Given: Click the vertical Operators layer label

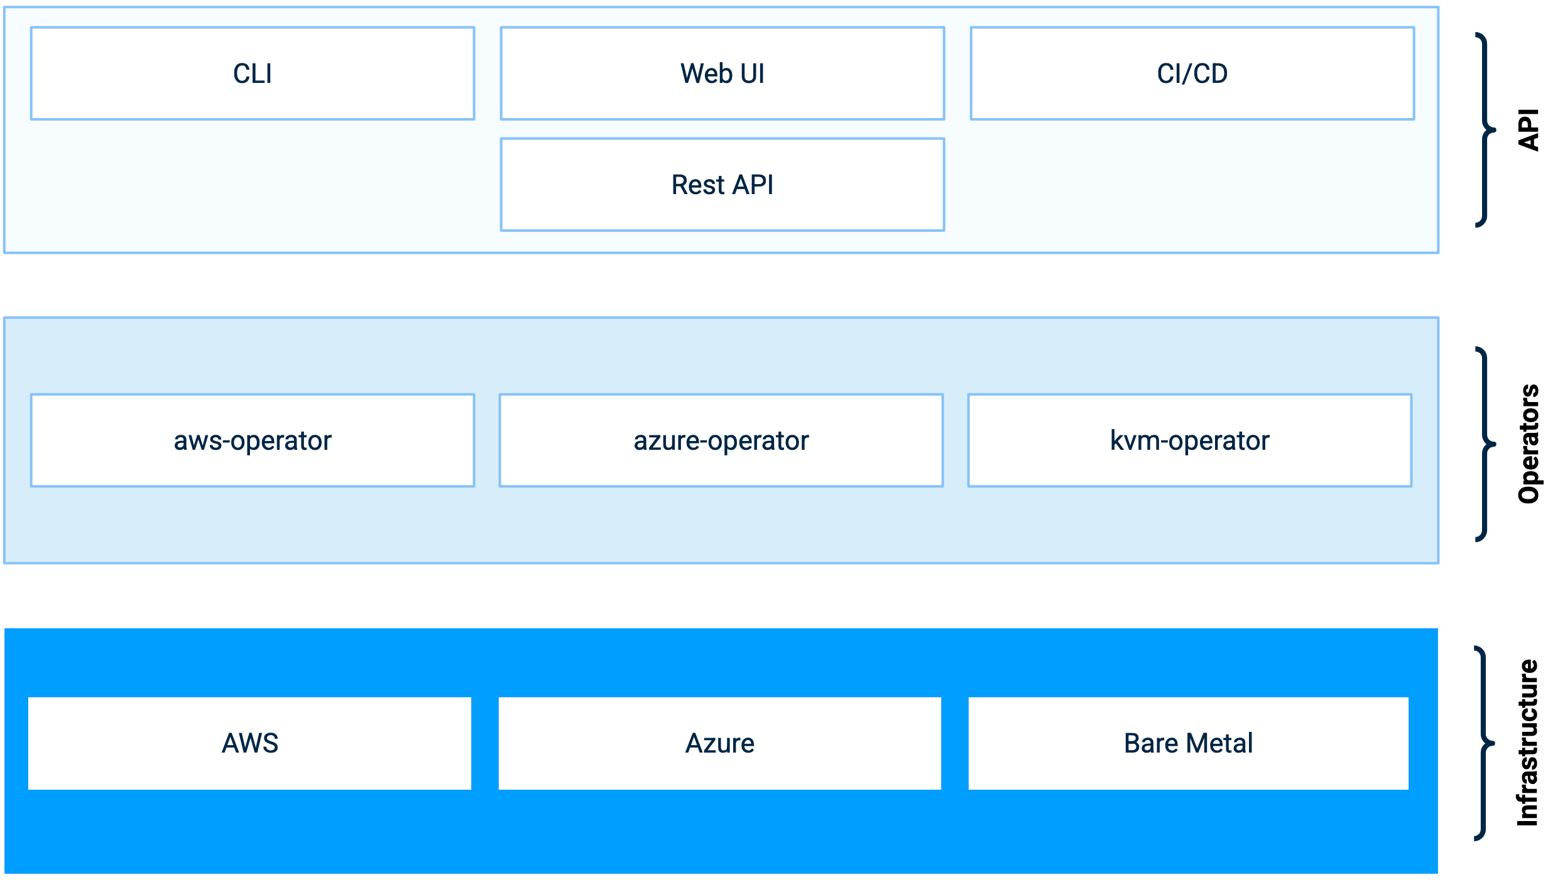Looking at the screenshot, I should point(1528,444).
